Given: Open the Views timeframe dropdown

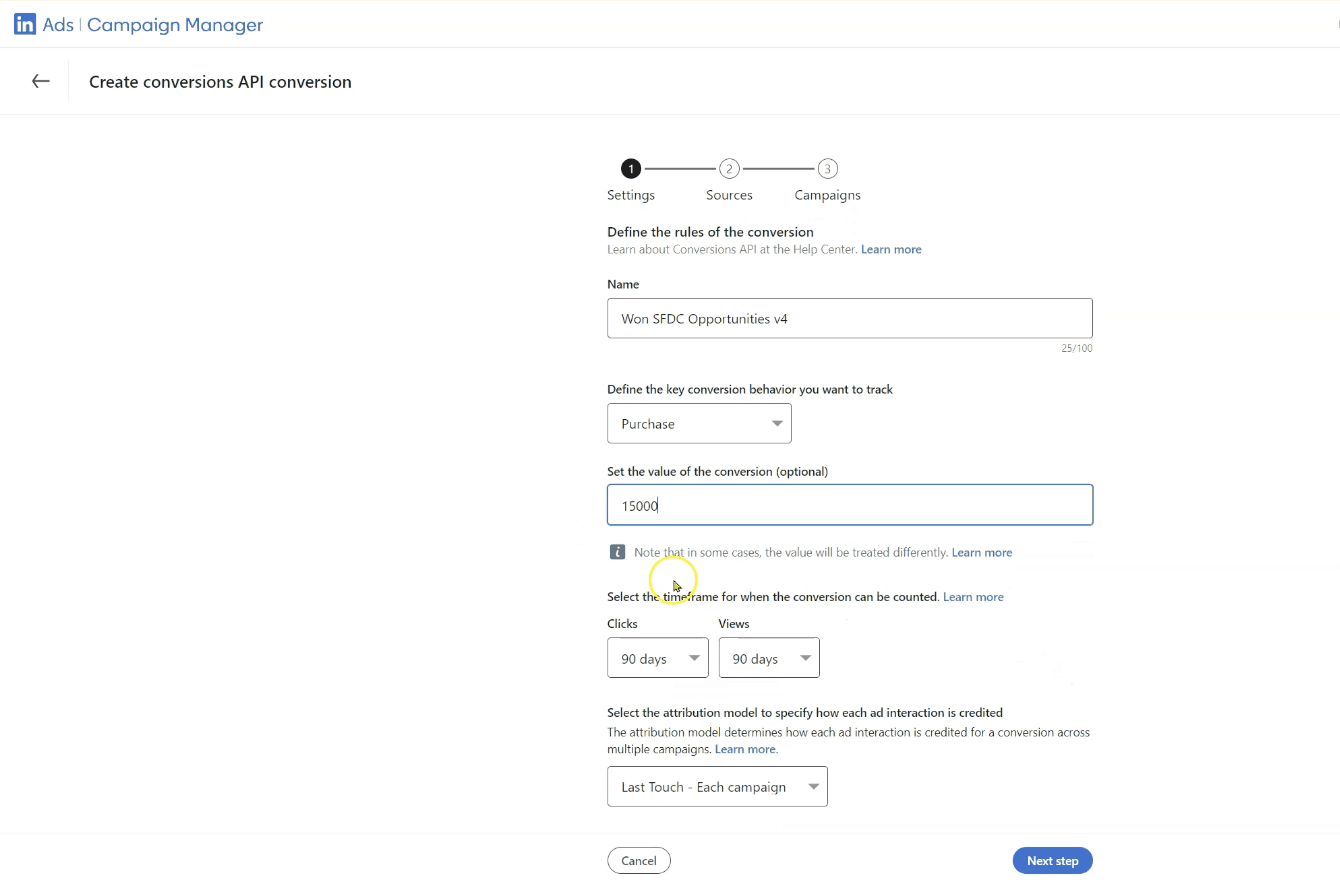Looking at the screenshot, I should [x=768, y=657].
